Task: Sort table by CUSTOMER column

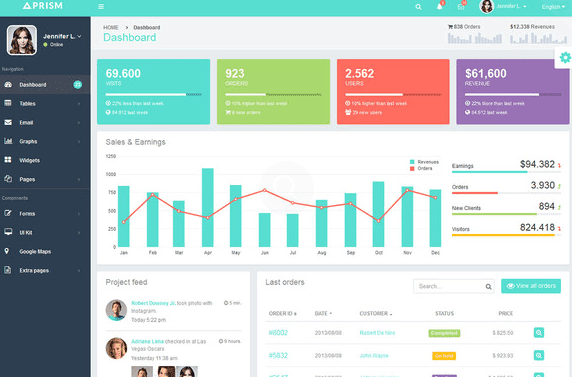Action: (376, 313)
